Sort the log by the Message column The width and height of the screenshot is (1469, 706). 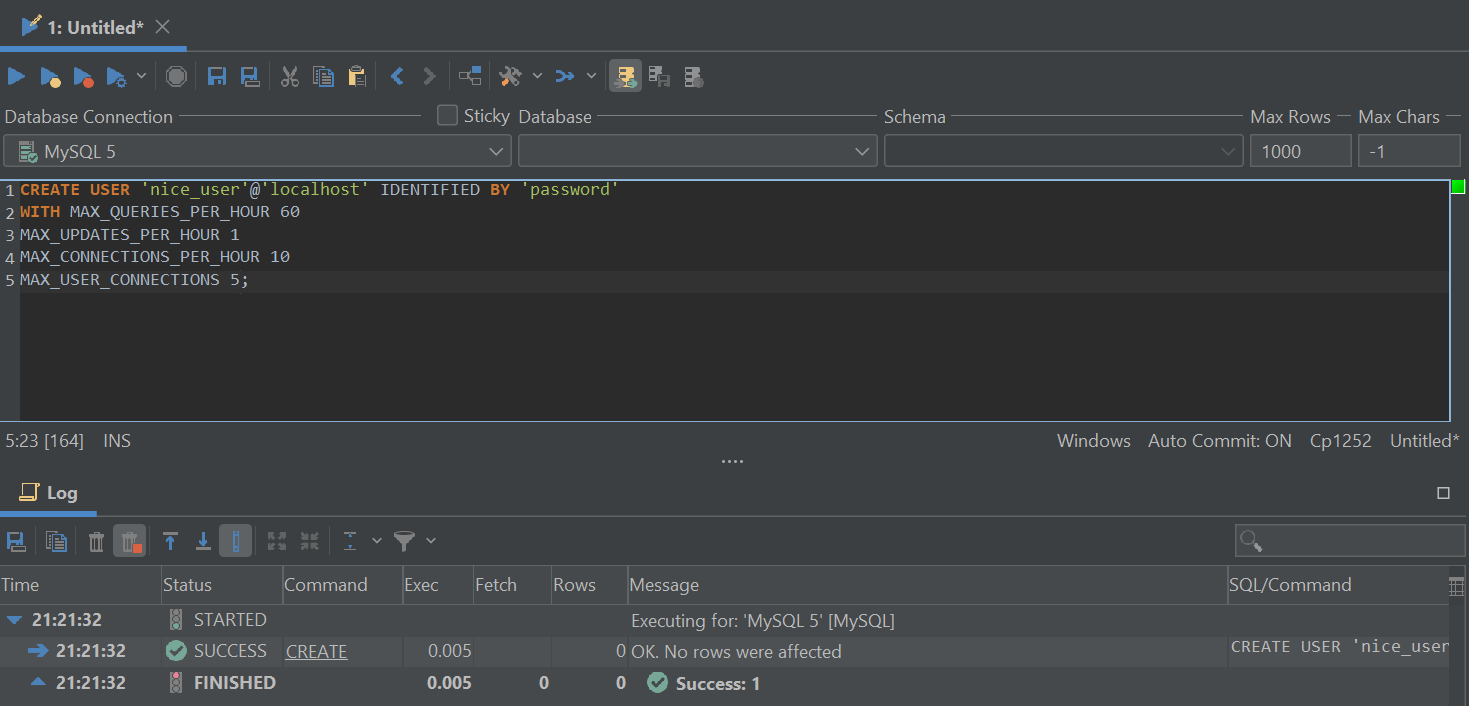[927, 585]
